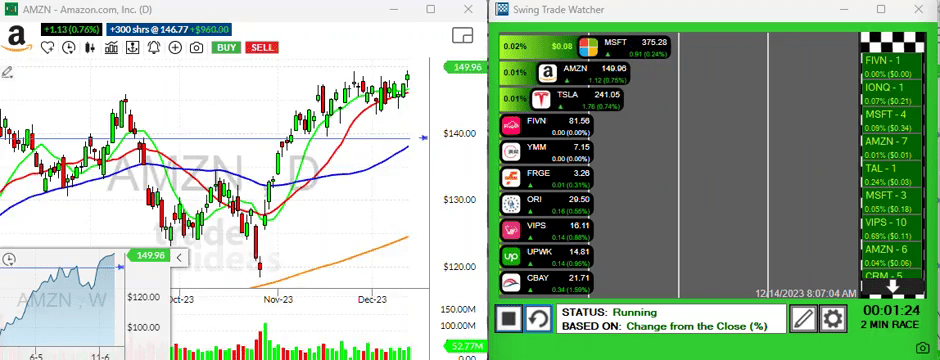Click the green BUY button

coord(226,48)
